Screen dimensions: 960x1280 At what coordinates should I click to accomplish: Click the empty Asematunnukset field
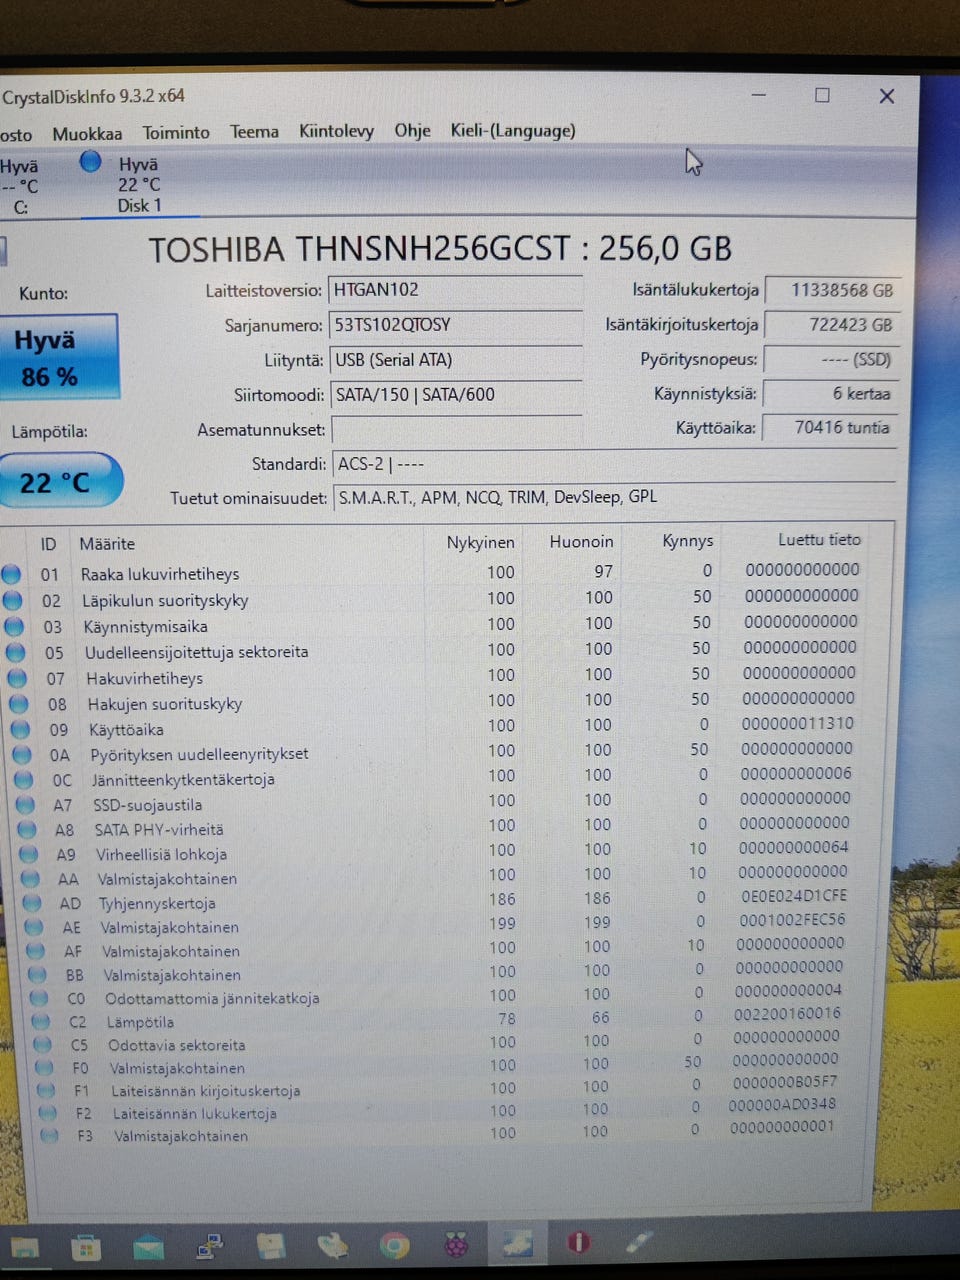click(456, 430)
